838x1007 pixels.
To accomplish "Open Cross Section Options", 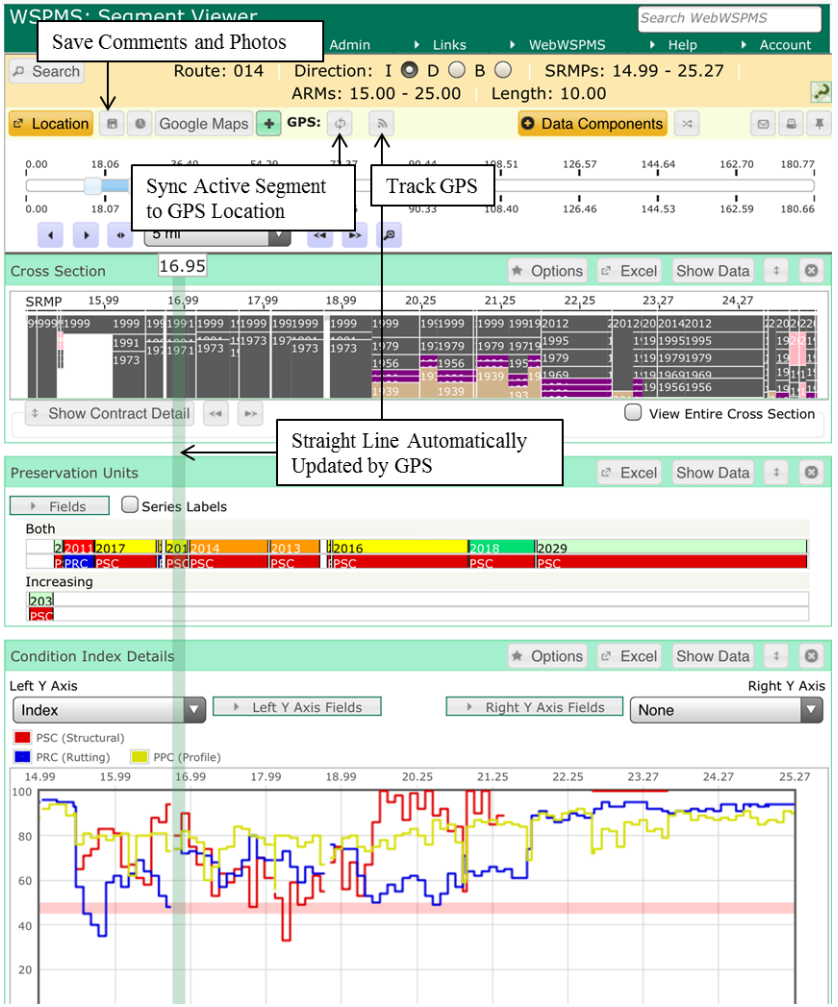I will point(547,271).
